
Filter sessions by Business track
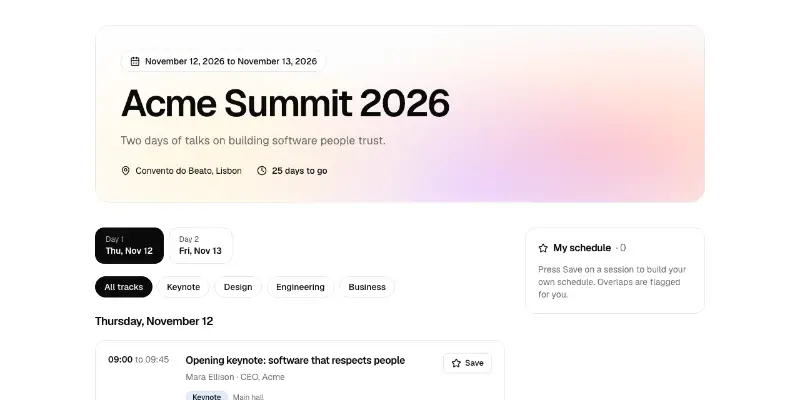(x=367, y=287)
